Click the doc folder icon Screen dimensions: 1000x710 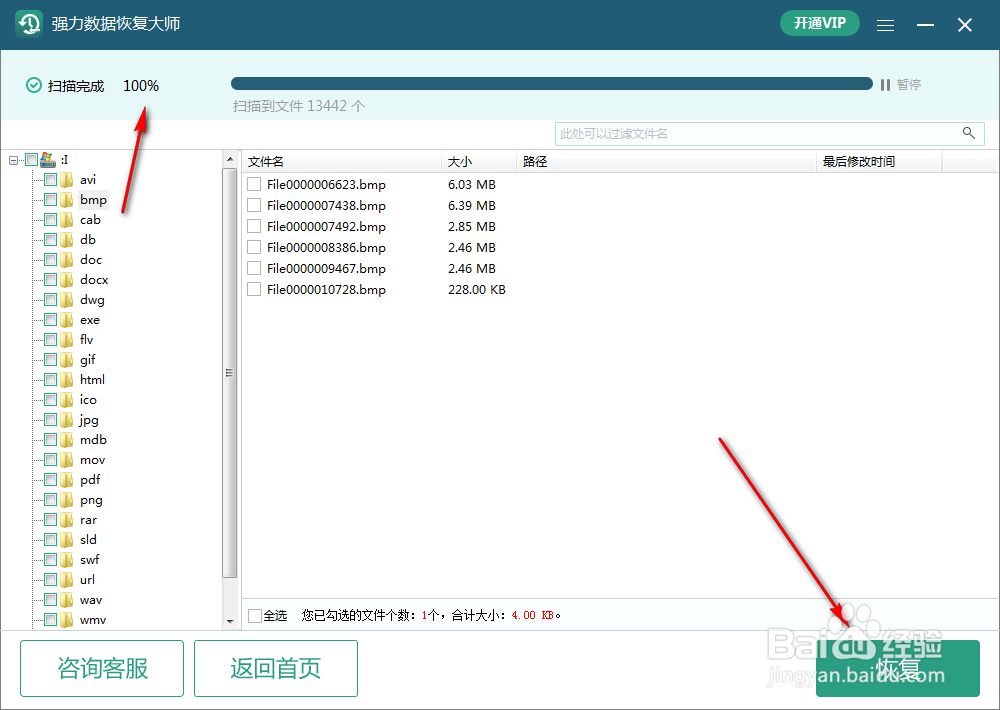coord(67,260)
